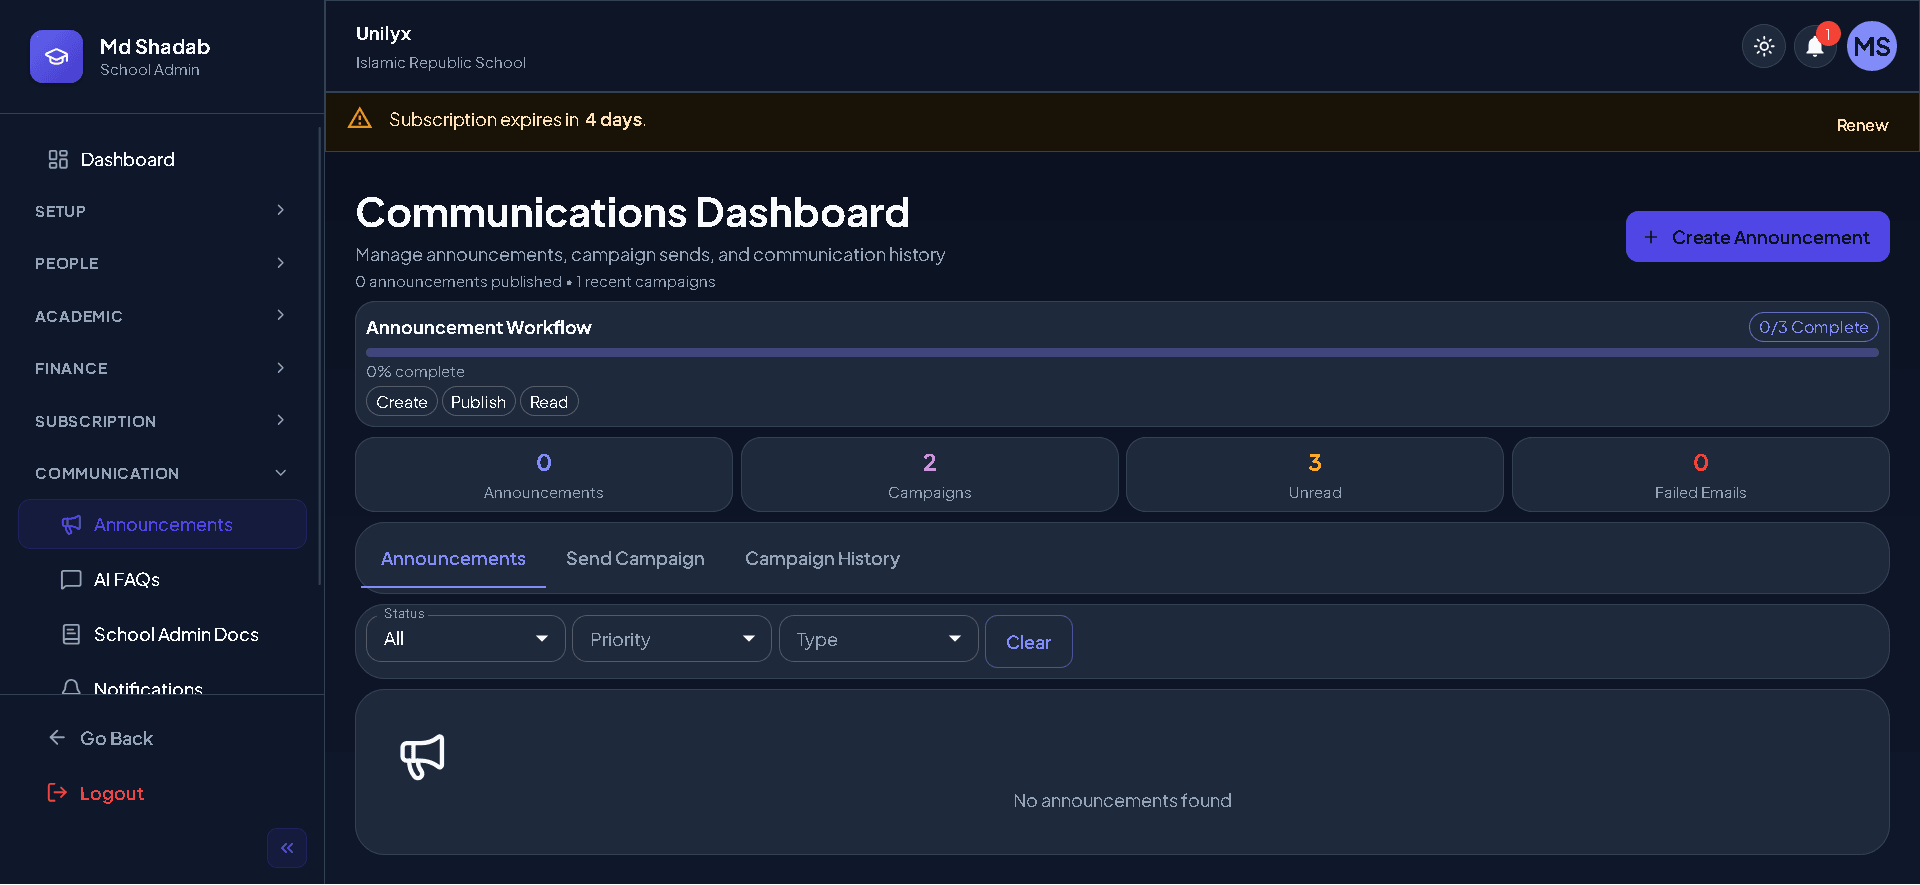Open the Type filter dropdown

tap(879, 639)
